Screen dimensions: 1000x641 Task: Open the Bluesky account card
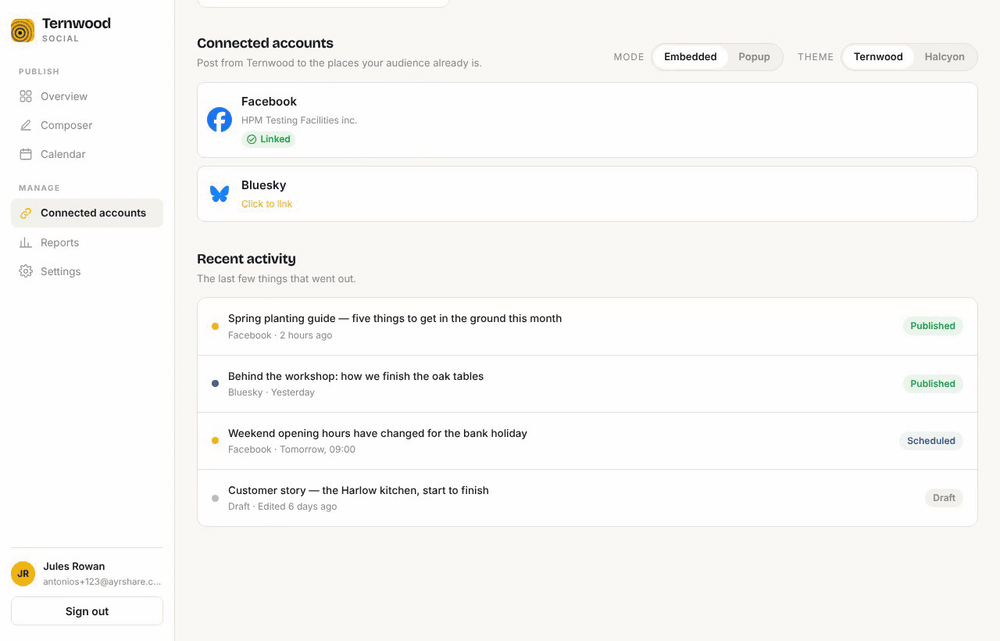[x=587, y=194]
